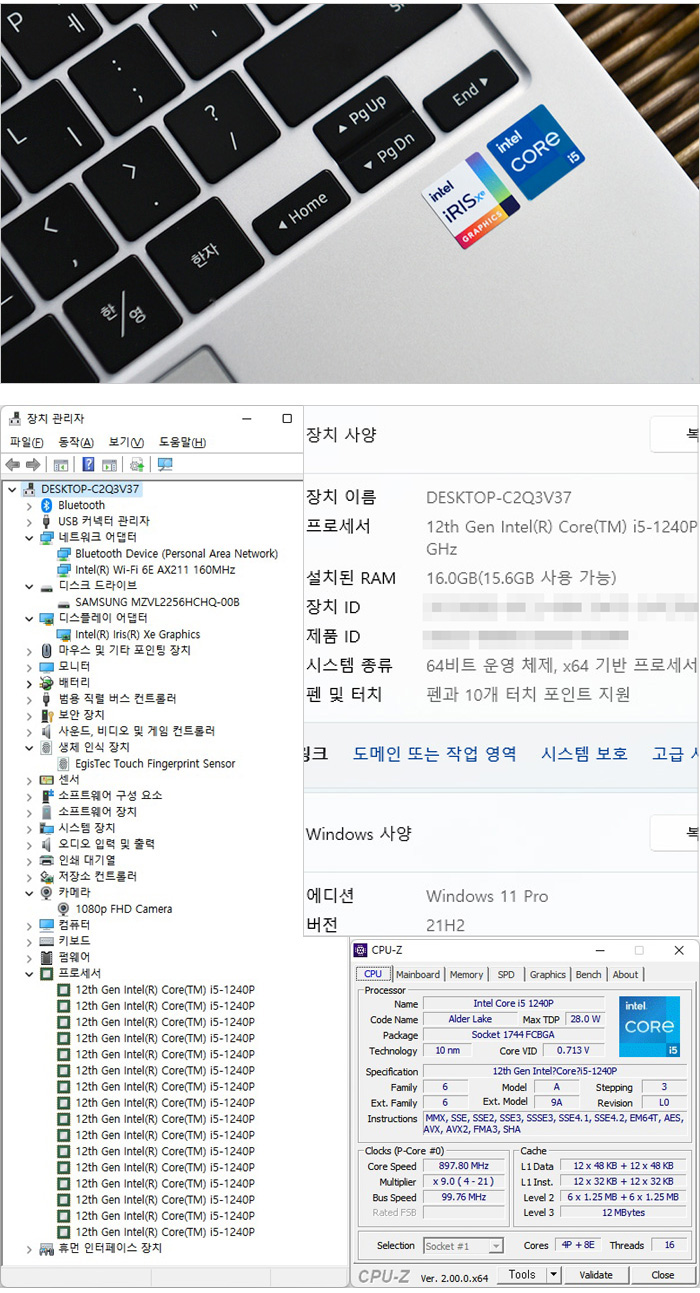Click the Back arrow in Device Manager toolbar
The image size is (700, 1293).
[x=13, y=465]
